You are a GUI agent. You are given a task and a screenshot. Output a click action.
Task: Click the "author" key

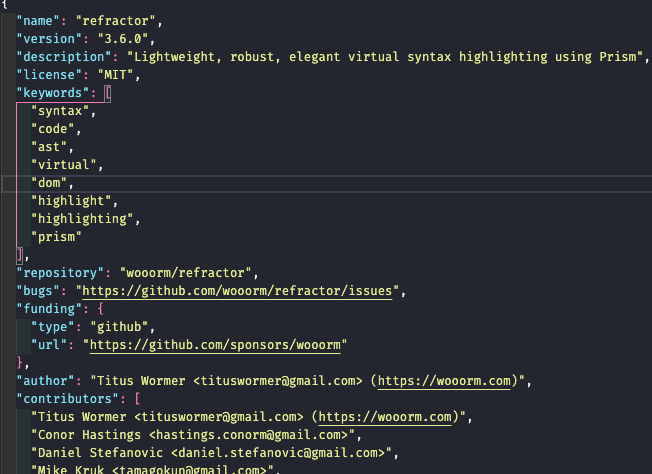click(45, 380)
